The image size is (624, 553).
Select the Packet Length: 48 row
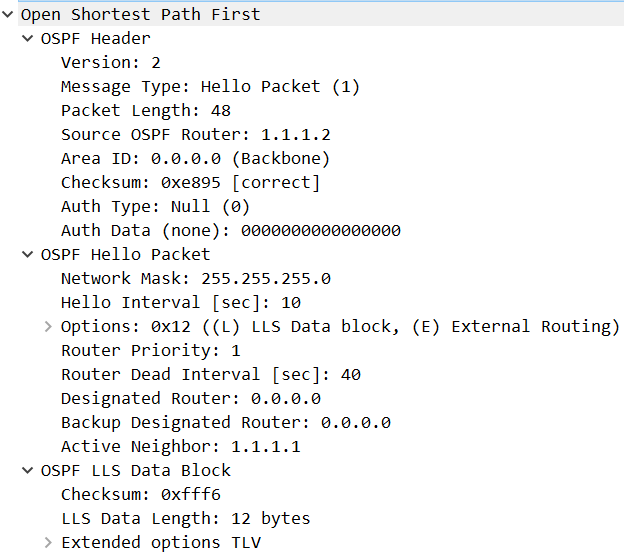[146, 111]
